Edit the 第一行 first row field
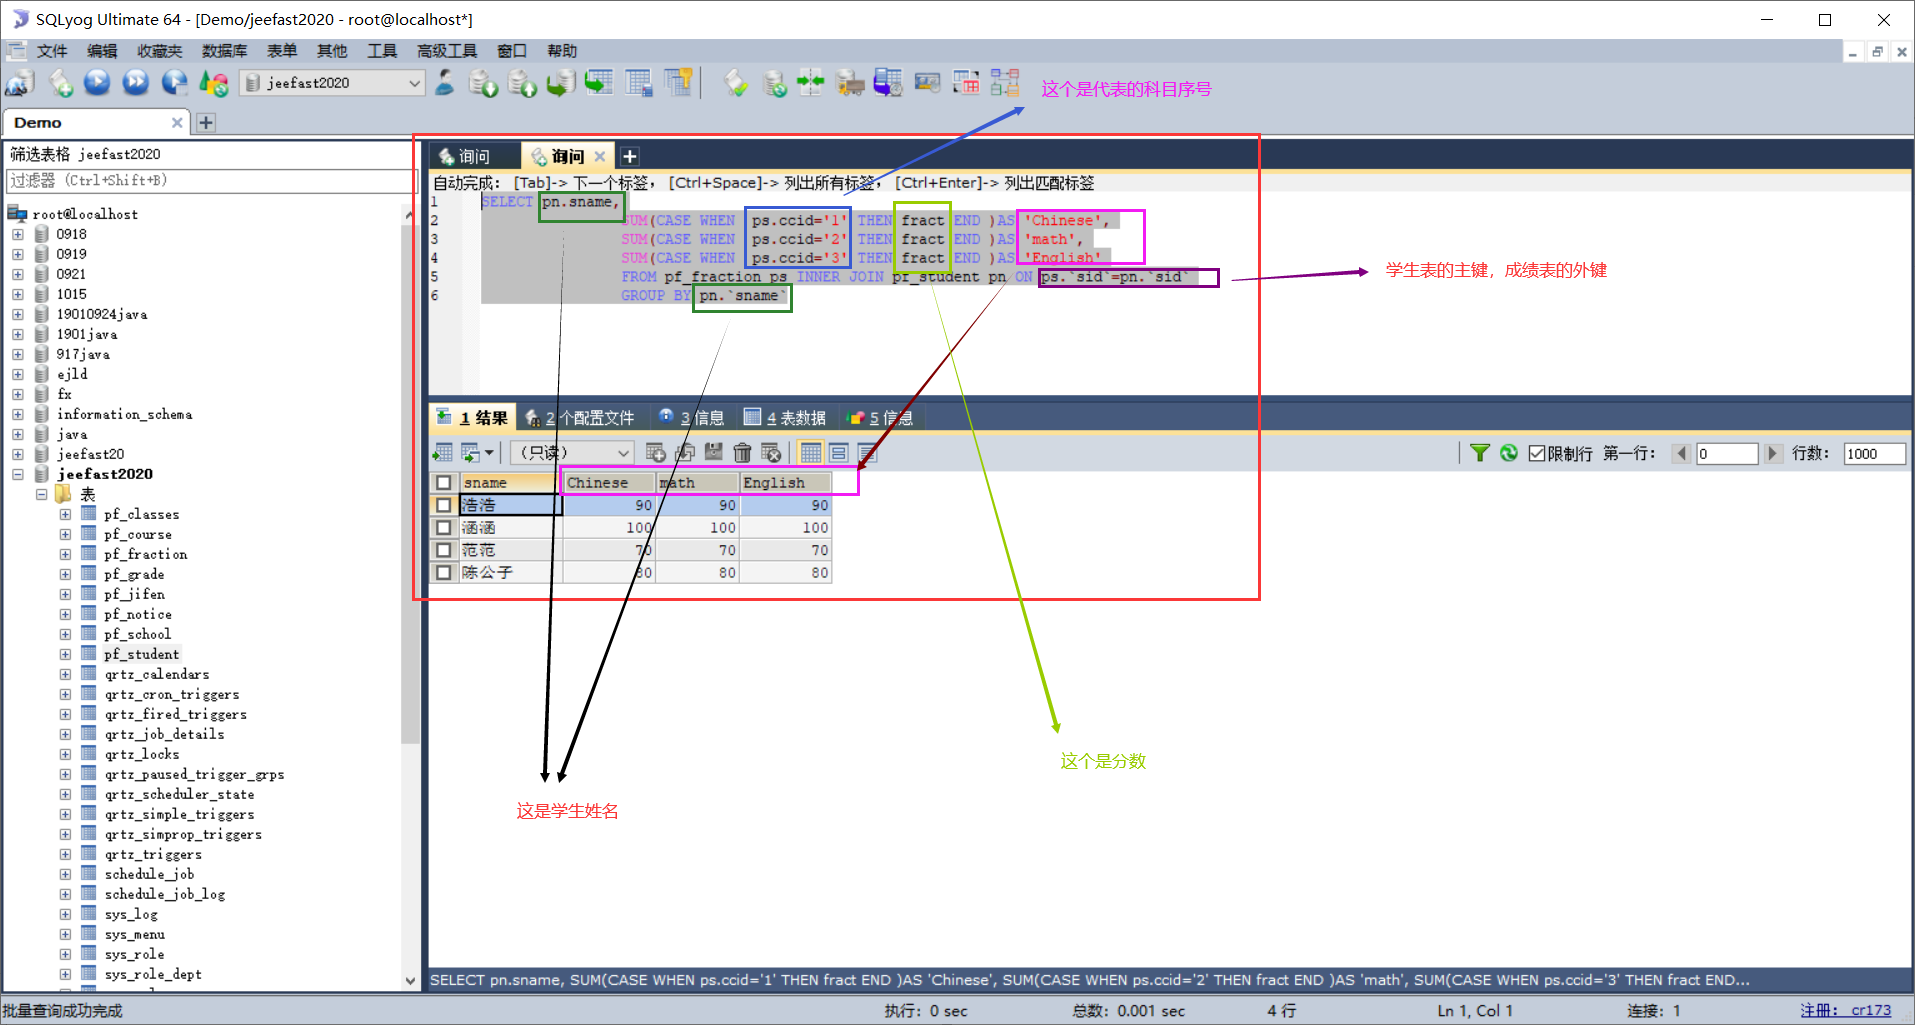Screen dimensions: 1915x1025 pyautogui.click(x=1727, y=453)
